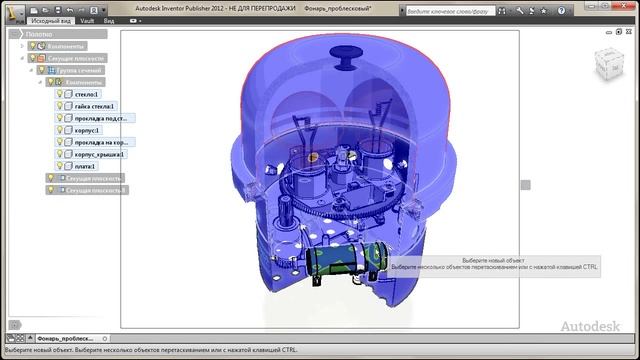Open the quick access toolbar customize dropdown arrow
The image size is (640, 360).
[x=104, y=10]
